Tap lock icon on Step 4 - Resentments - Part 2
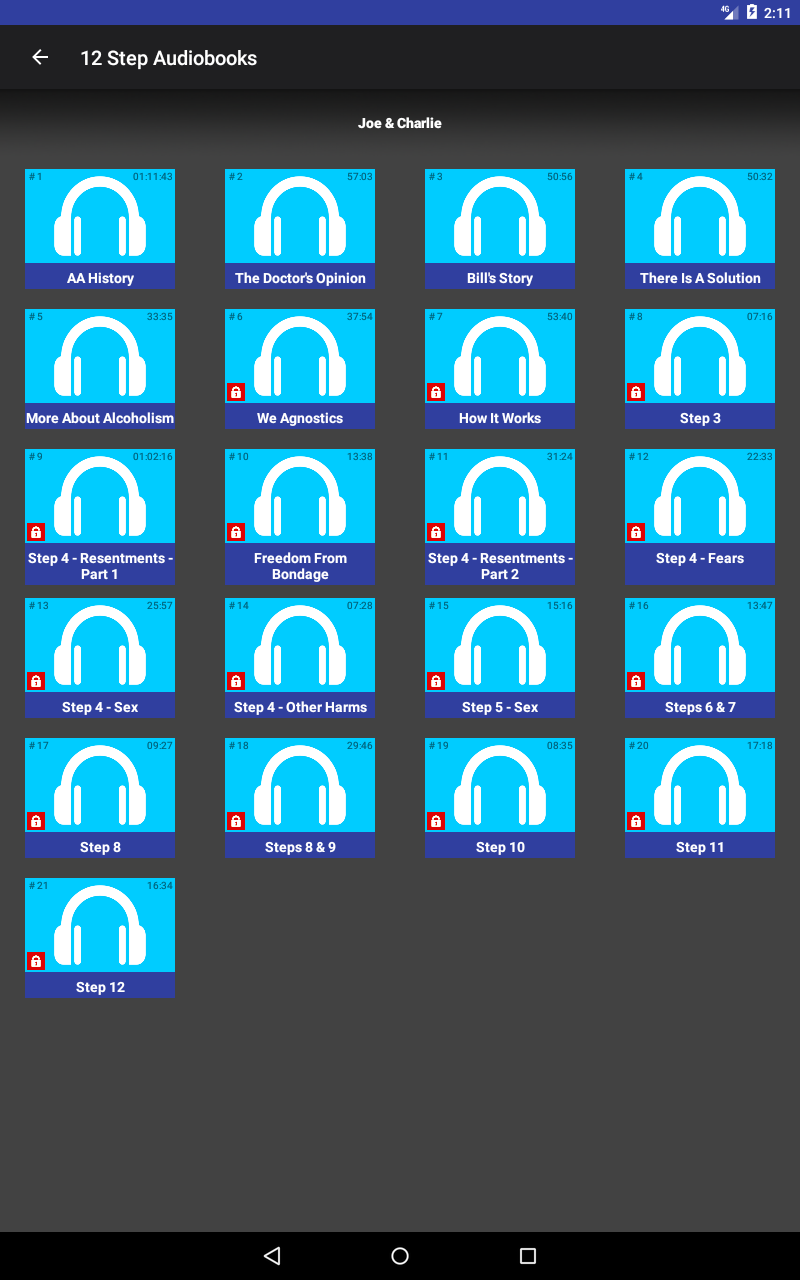 click(436, 532)
